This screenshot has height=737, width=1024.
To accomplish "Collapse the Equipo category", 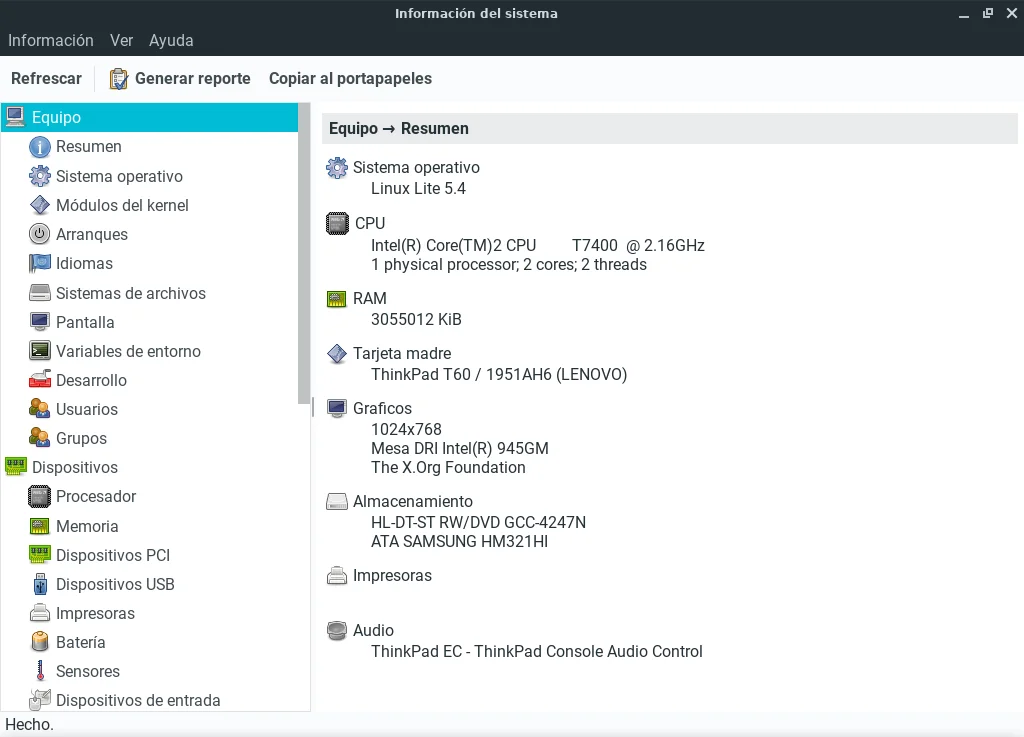I will tap(15, 117).
